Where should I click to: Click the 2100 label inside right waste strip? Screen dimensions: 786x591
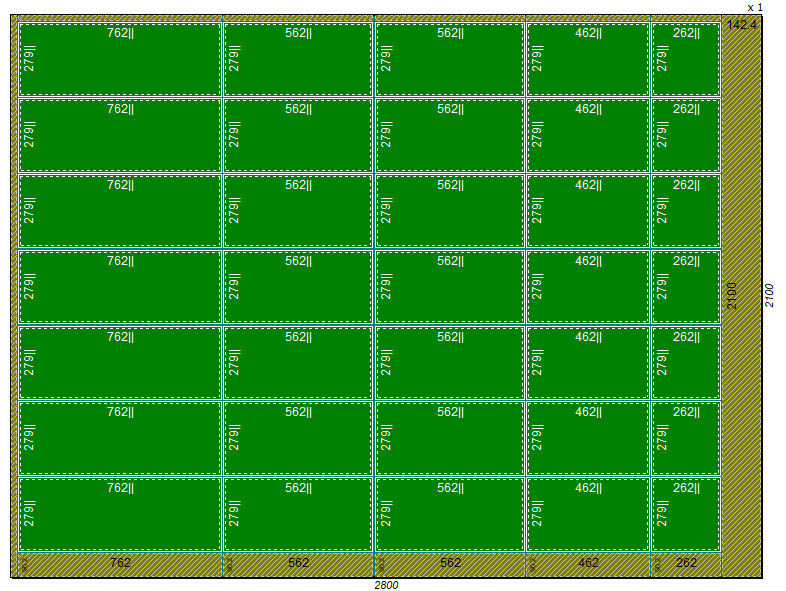click(x=732, y=295)
